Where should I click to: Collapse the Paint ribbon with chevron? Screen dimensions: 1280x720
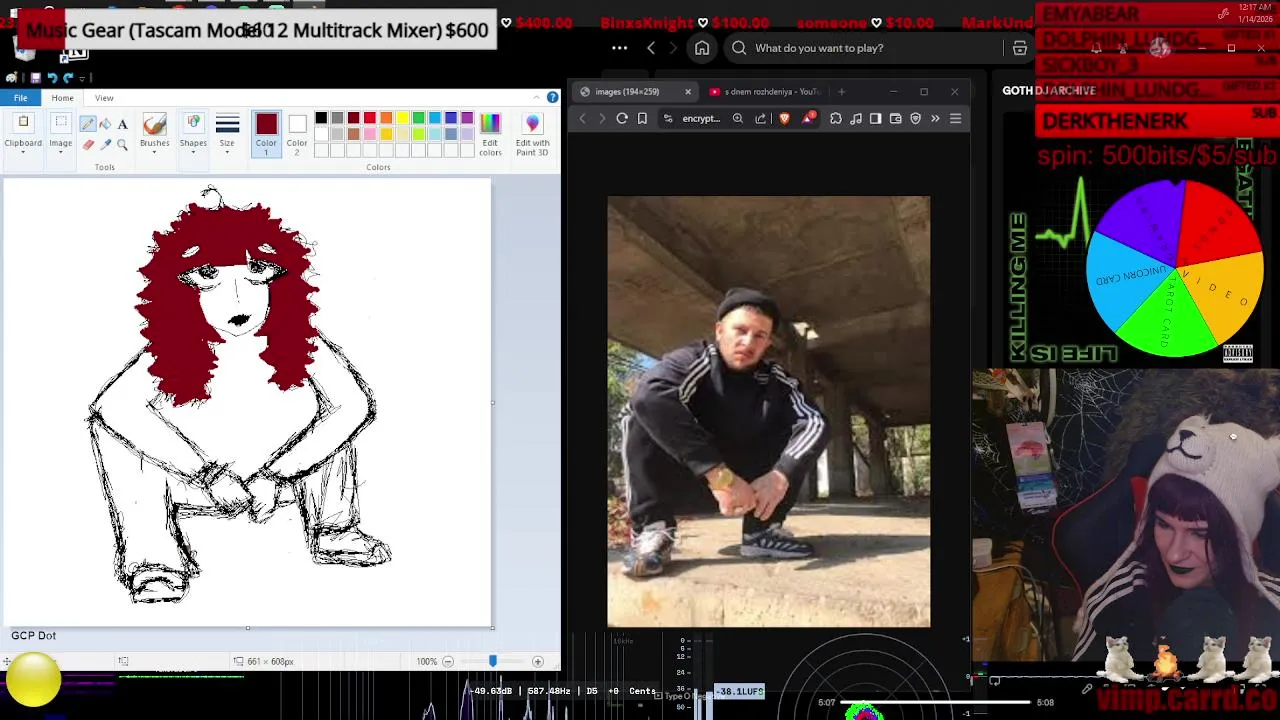click(x=537, y=97)
